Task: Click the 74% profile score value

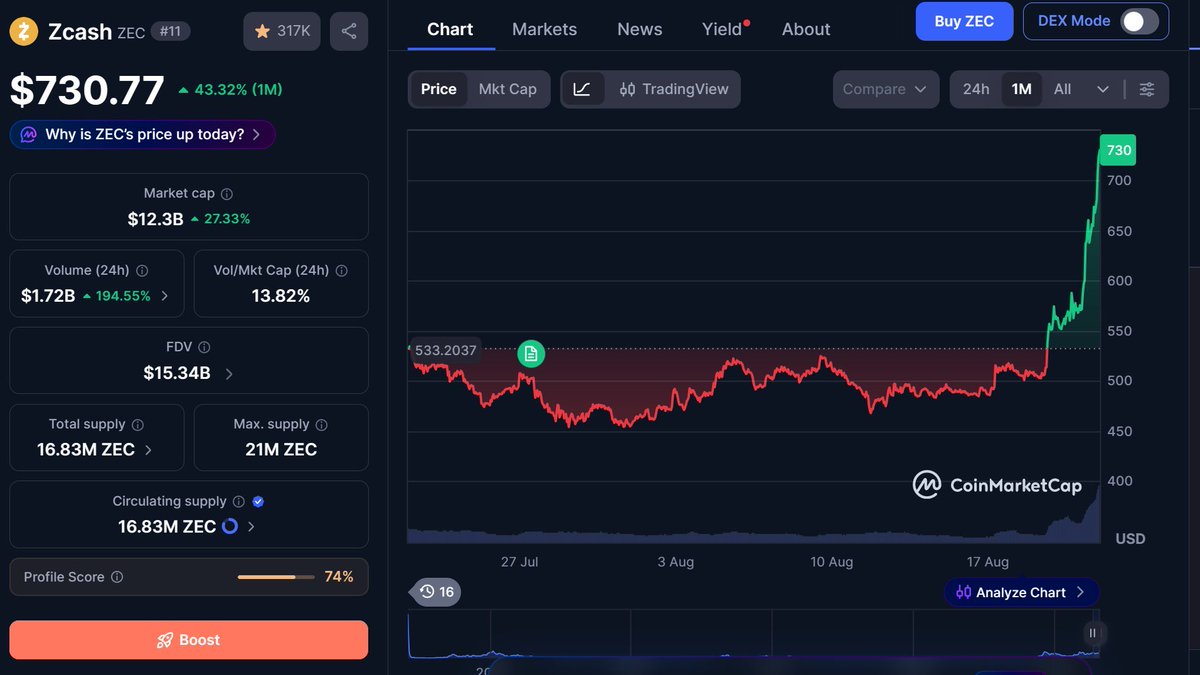Action: click(339, 577)
